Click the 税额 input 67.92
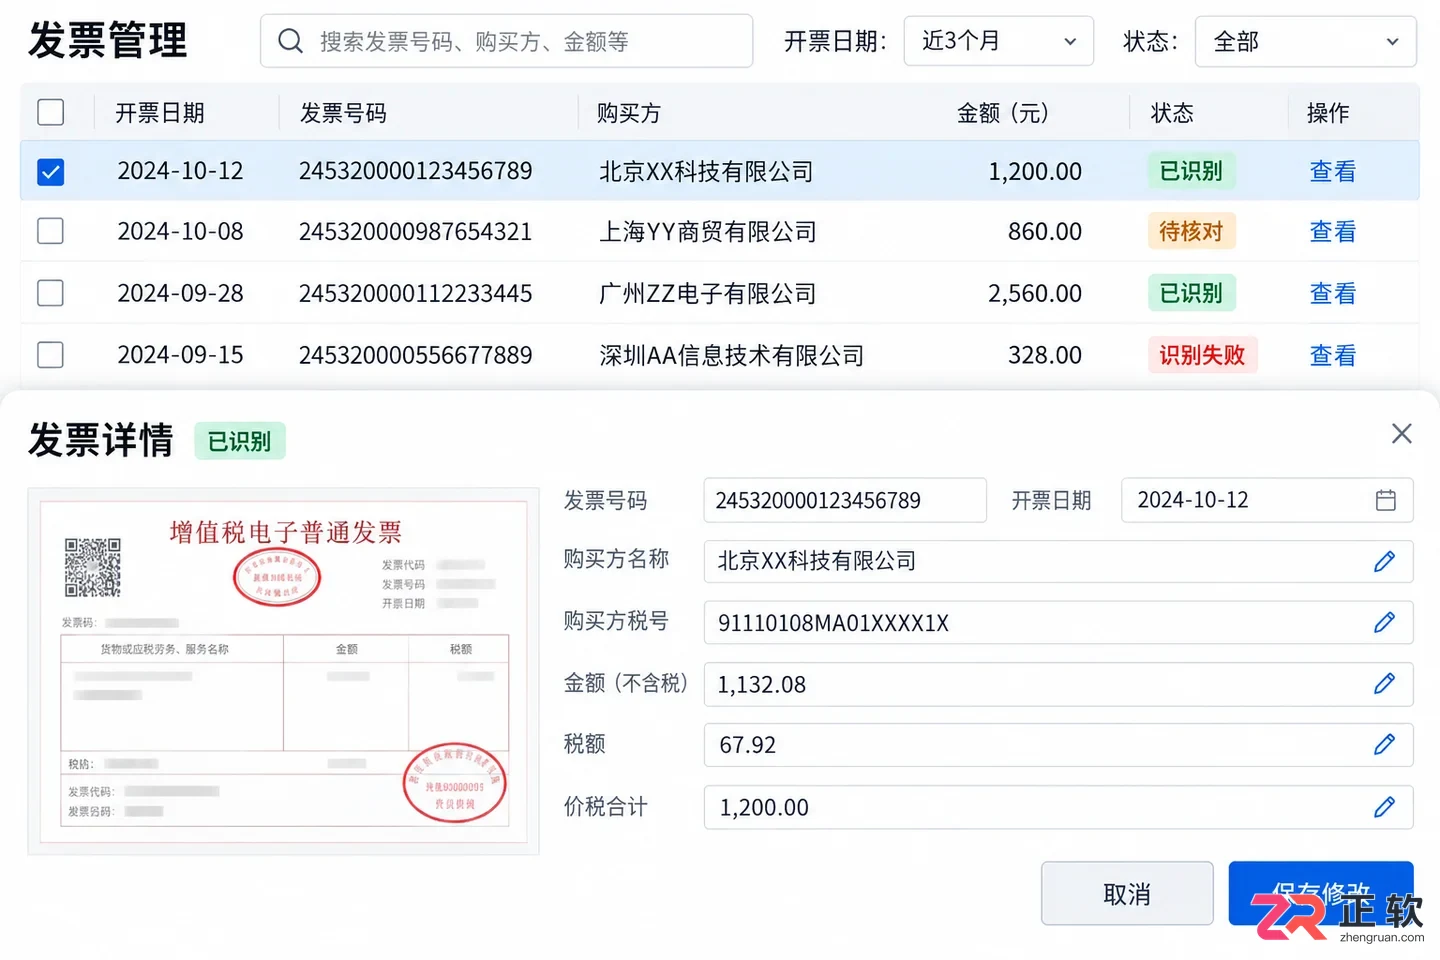The height and width of the screenshot is (960, 1440). point(1058,745)
